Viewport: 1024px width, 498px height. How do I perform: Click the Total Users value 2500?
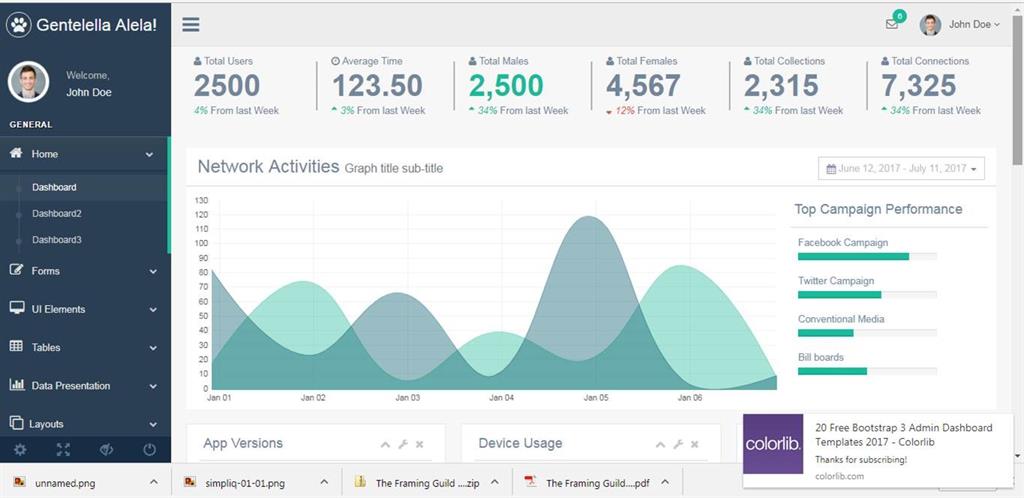227,86
